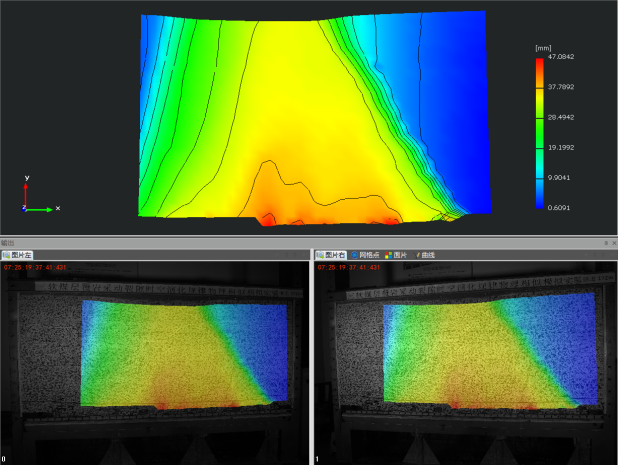Close the 输出 panel with its X icon
The height and width of the screenshot is (465, 618).
613,243
